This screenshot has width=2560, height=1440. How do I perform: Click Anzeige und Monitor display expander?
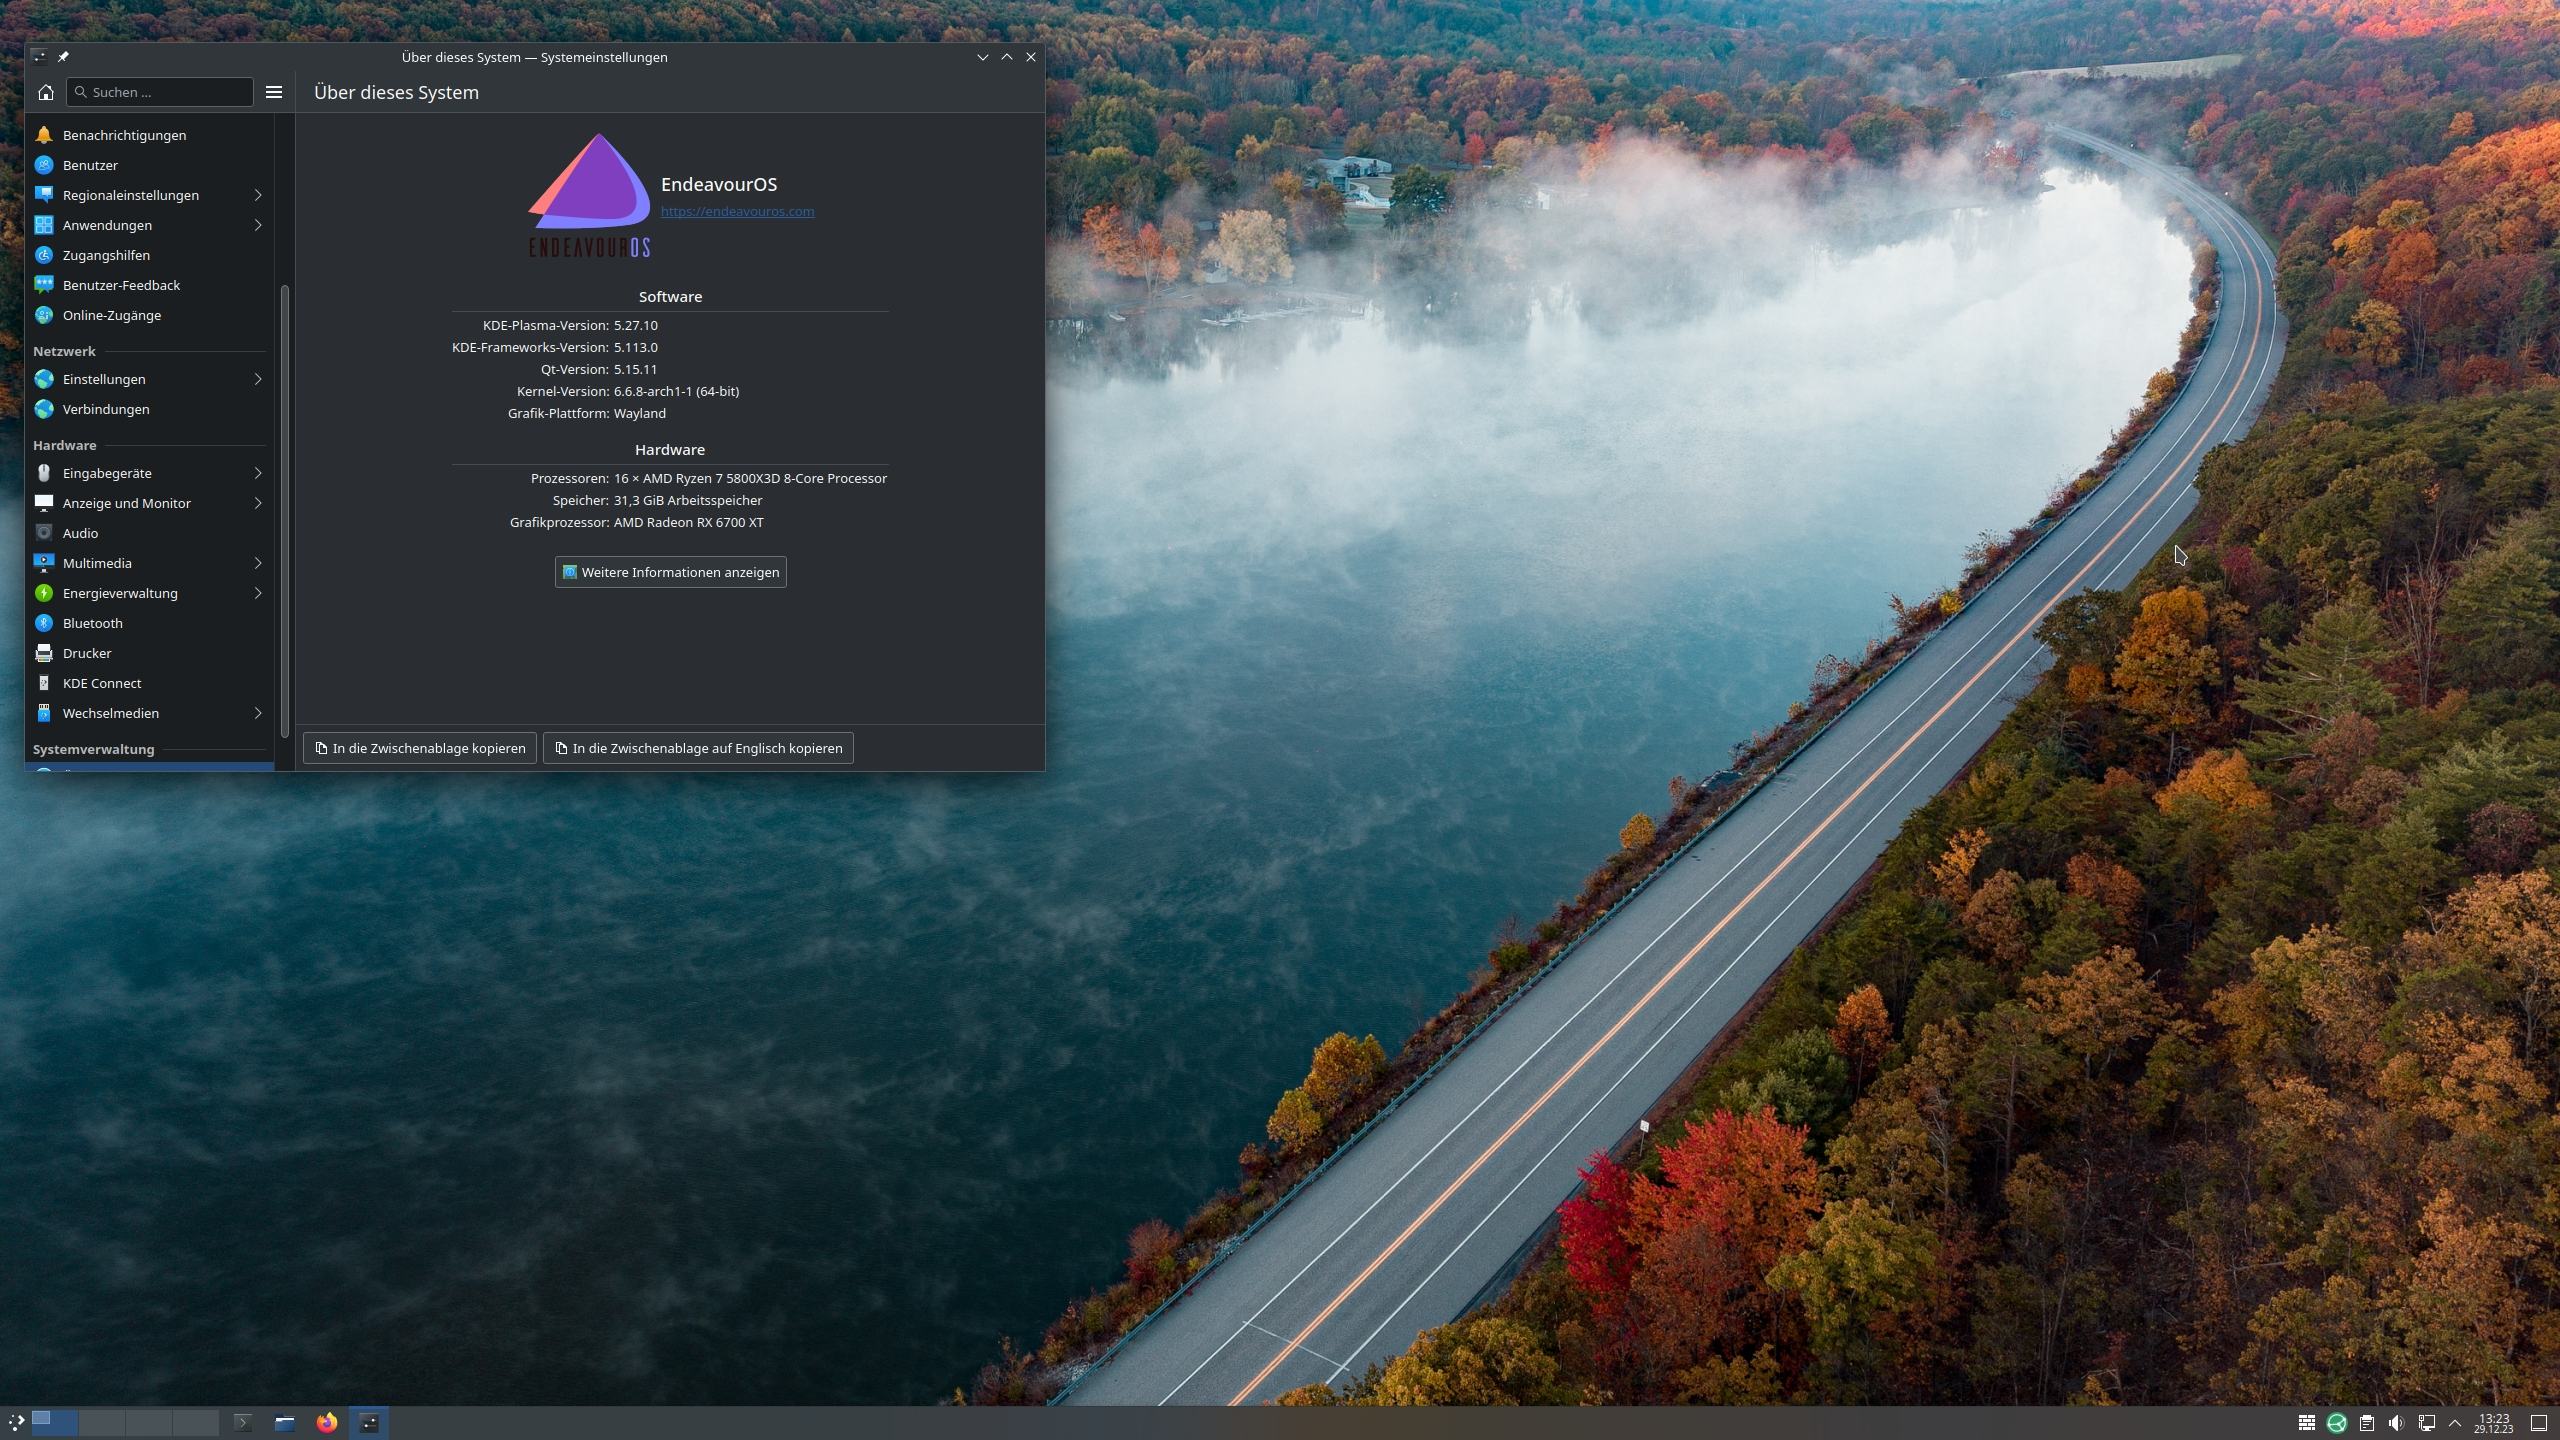(x=260, y=503)
